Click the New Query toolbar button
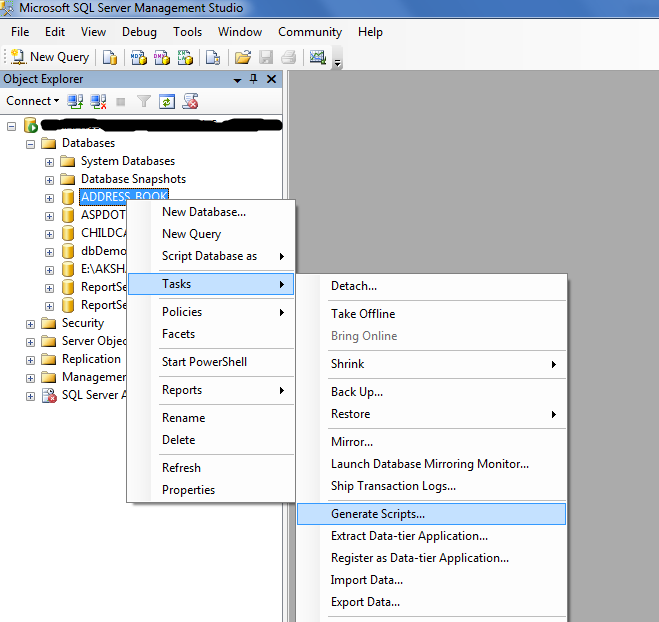Viewport: 659px width, 622px height. coord(50,57)
